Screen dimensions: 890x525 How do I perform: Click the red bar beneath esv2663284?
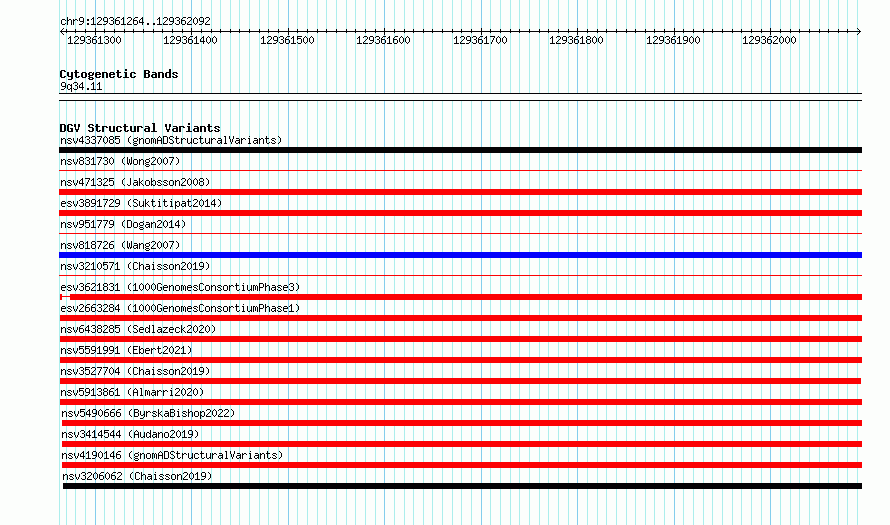460,318
